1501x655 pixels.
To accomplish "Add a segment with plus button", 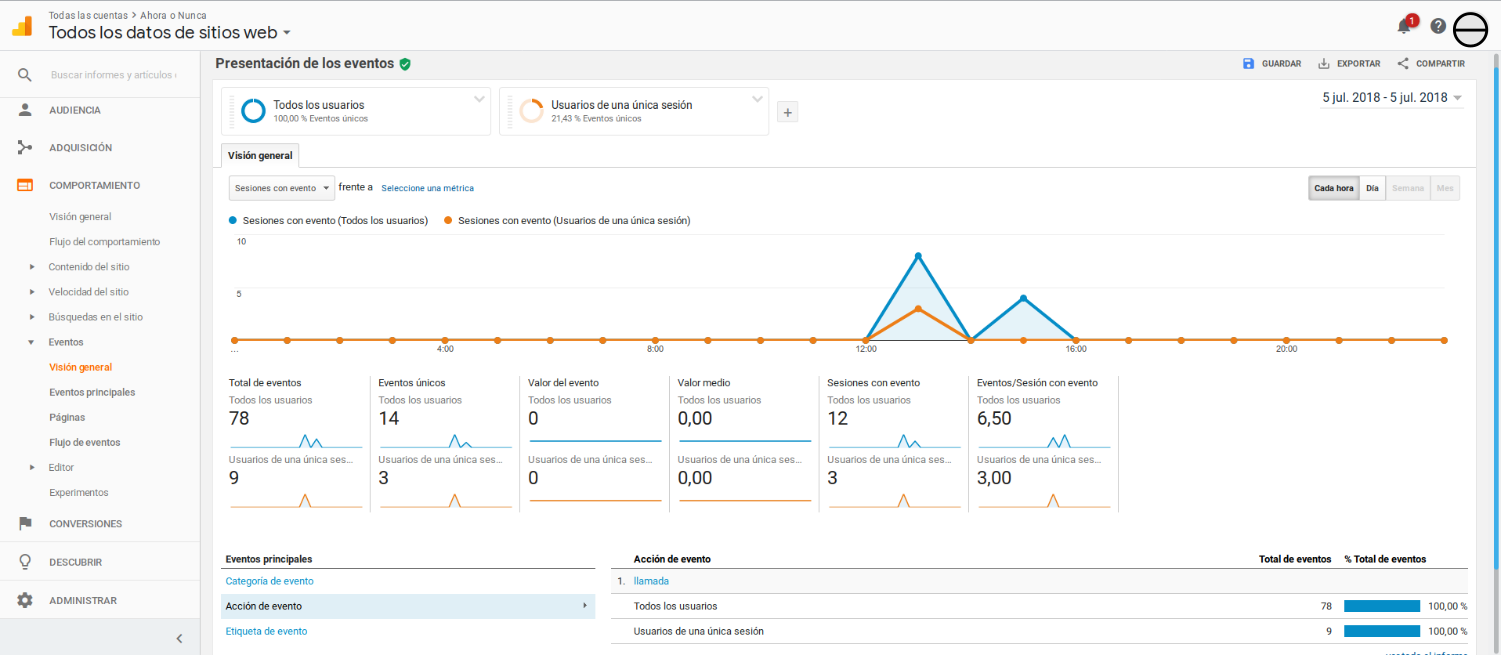I will point(788,113).
